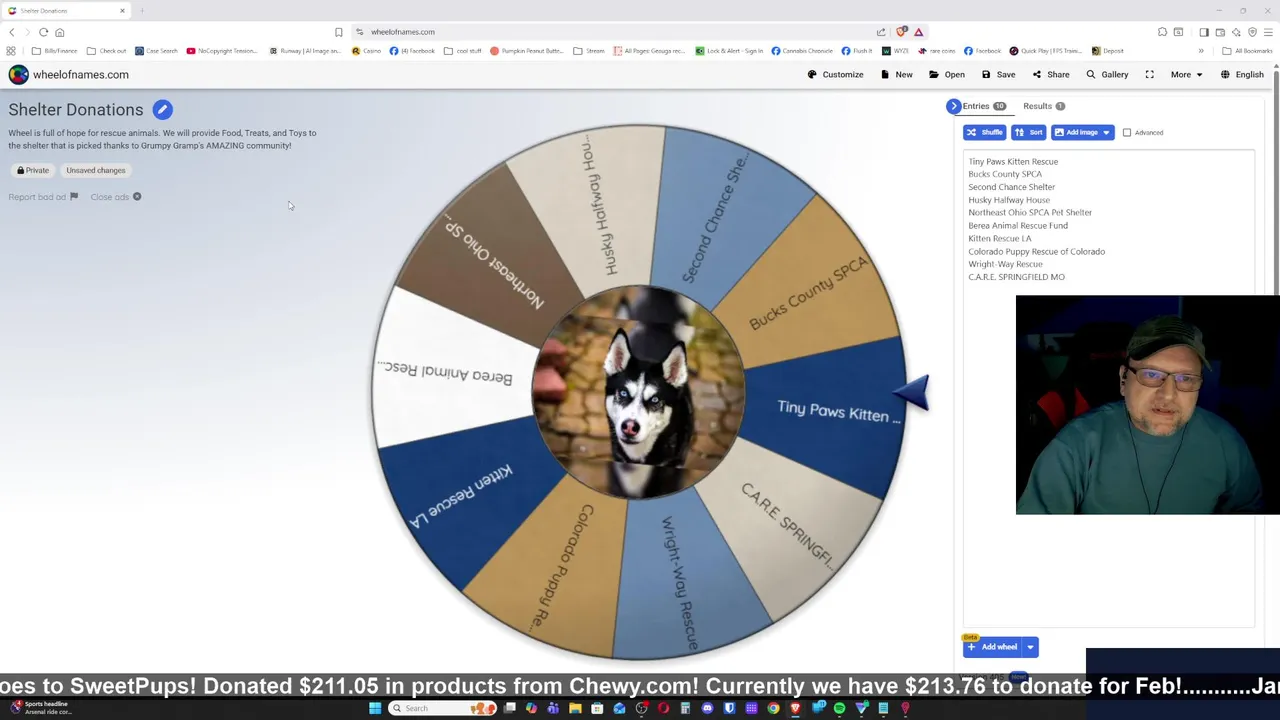Reload the browser page
The image size is (1280, 720).
(43, 32)
